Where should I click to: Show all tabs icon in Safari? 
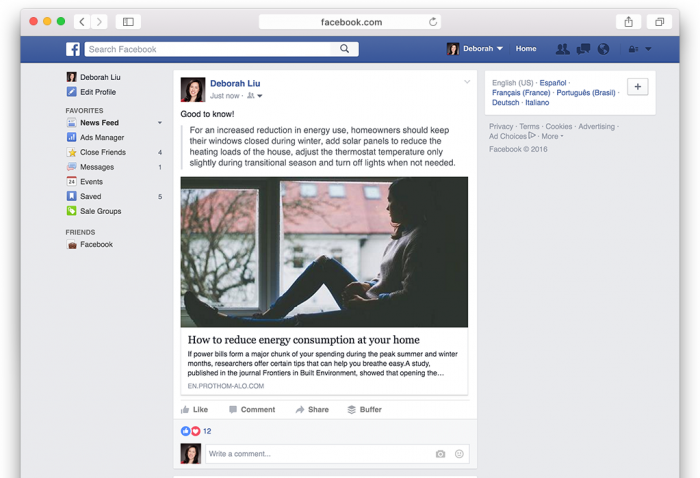(x=659, y=22)
